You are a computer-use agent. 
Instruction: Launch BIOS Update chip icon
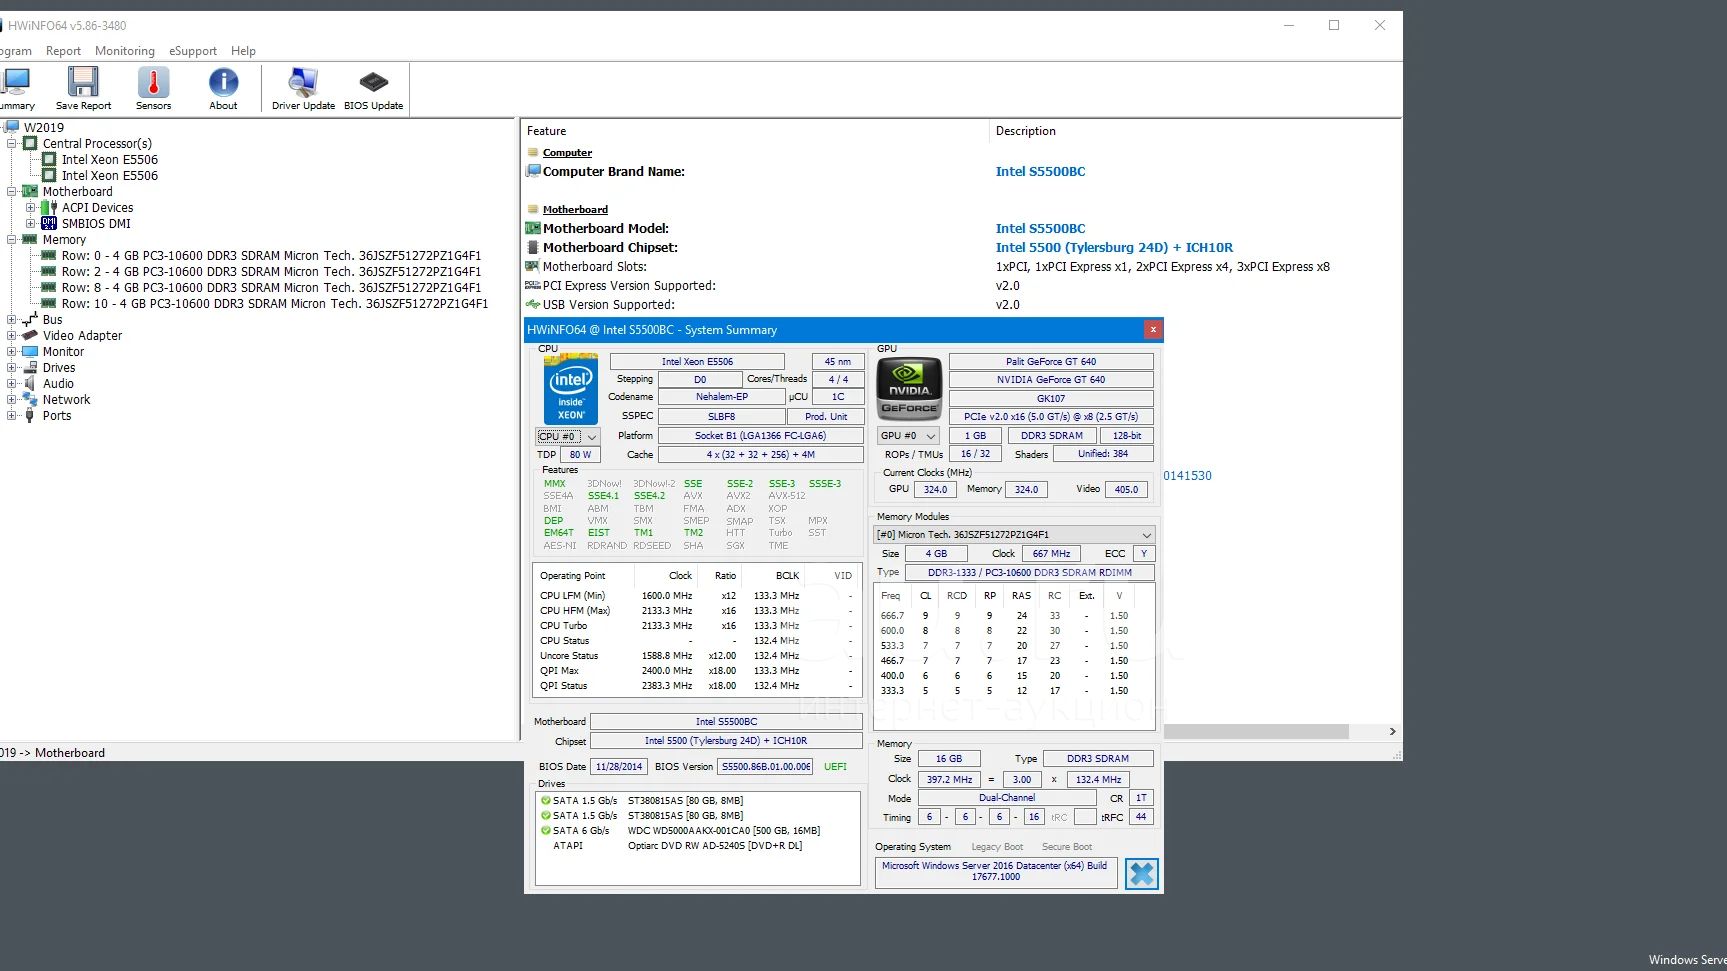373,88
